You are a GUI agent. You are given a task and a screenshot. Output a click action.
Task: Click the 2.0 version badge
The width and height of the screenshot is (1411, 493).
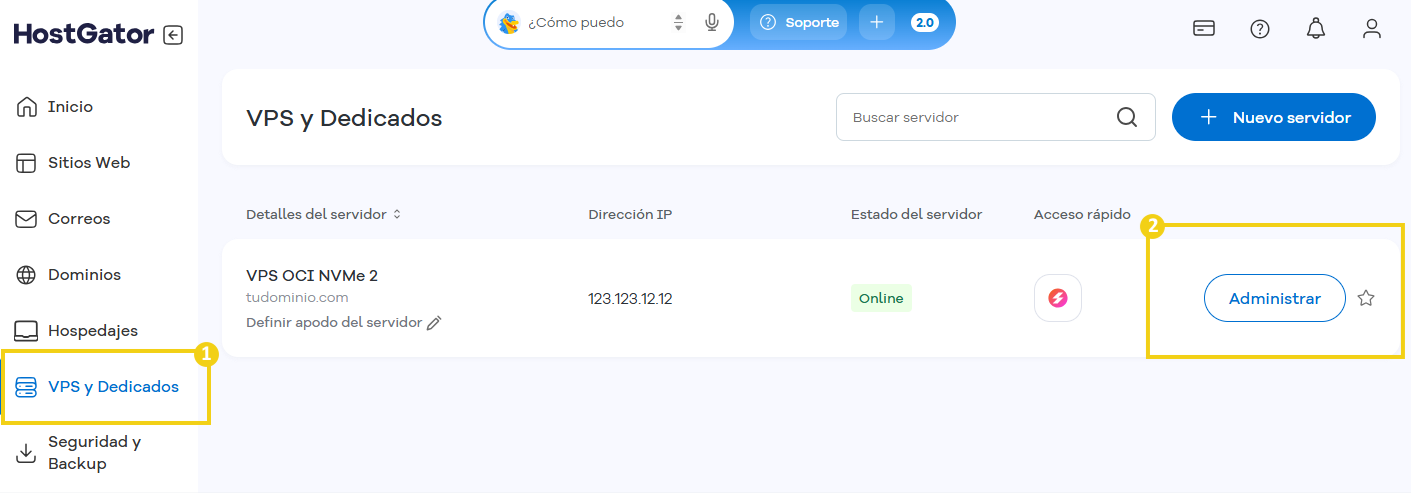(x=925, y=22)
